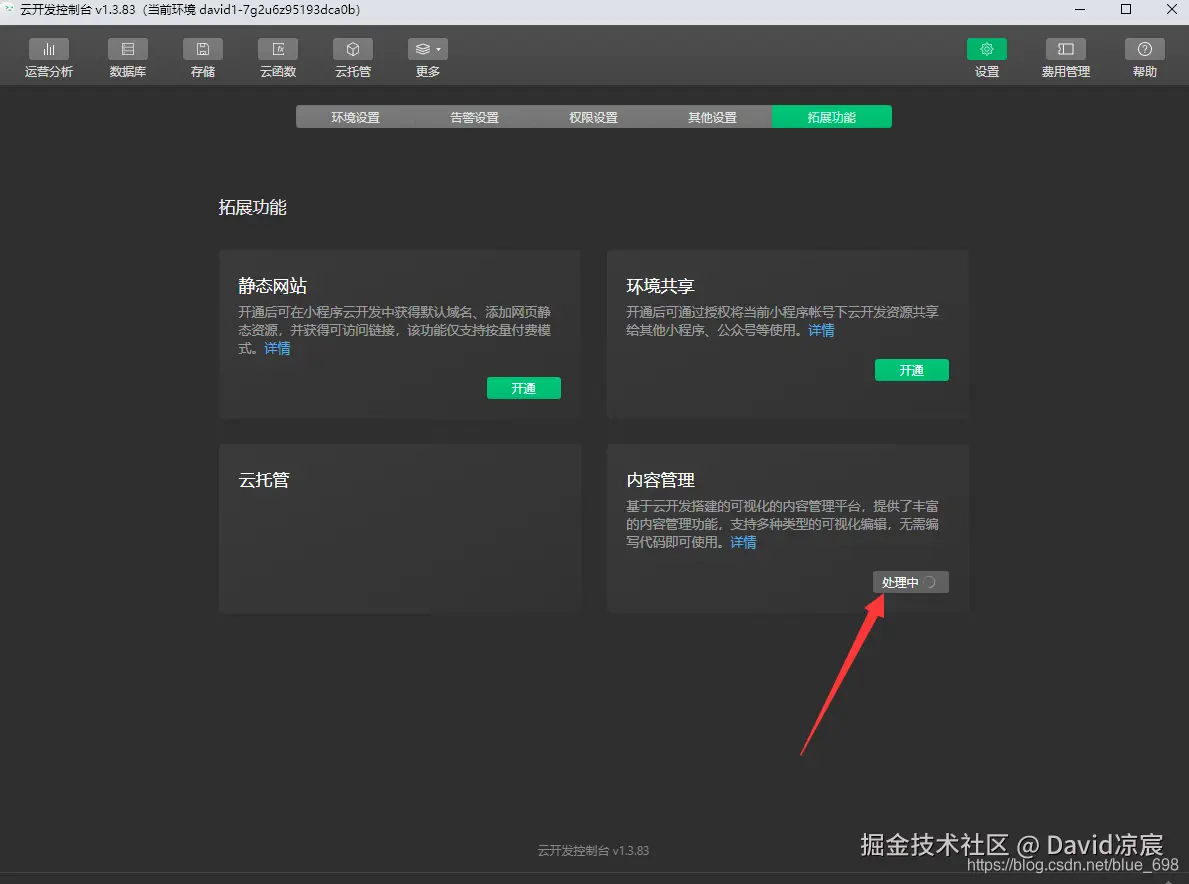Open the 其他设置 tab
Image resolution: width=1189 pixels, height=884 pixels.
coord(713,116)
